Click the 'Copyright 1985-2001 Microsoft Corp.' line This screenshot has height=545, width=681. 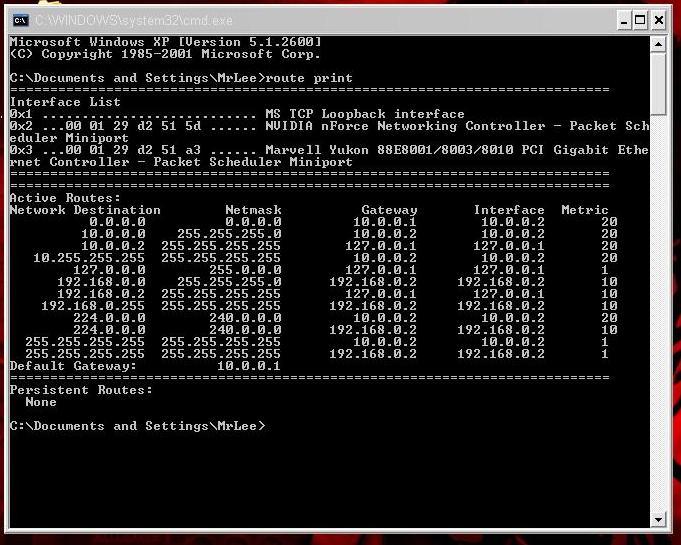coord(165,54)
